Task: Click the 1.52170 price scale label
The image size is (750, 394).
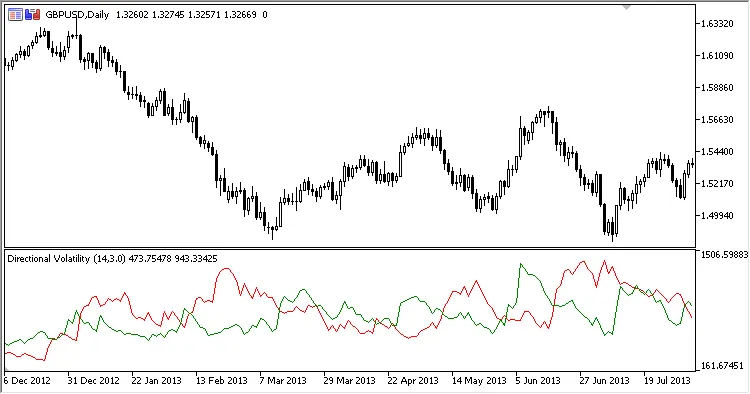Action: pos(717,184)
